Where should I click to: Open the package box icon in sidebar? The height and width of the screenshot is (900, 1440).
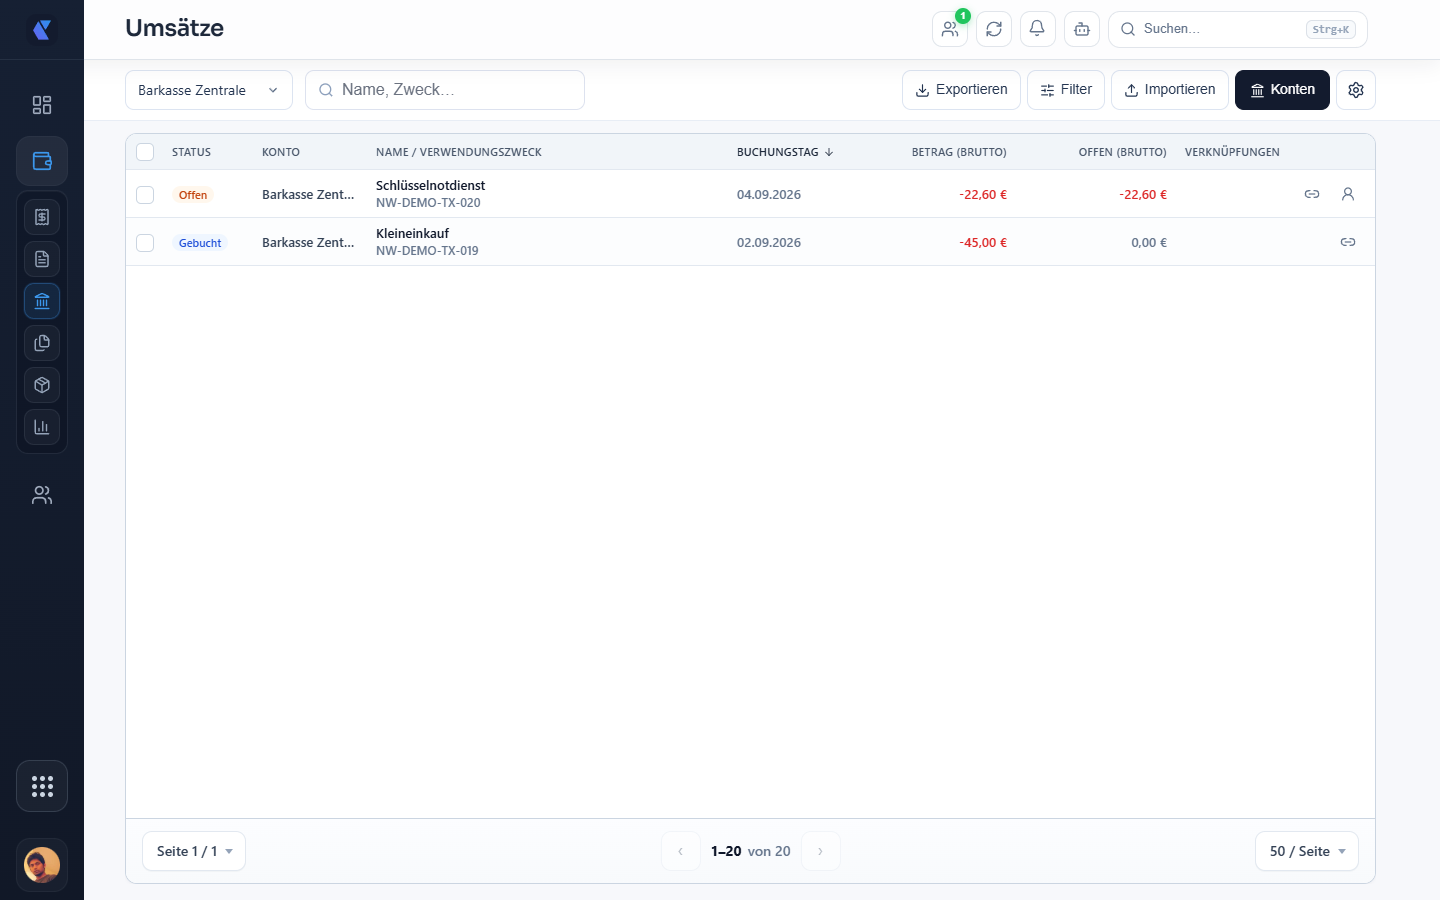point(42,385)
